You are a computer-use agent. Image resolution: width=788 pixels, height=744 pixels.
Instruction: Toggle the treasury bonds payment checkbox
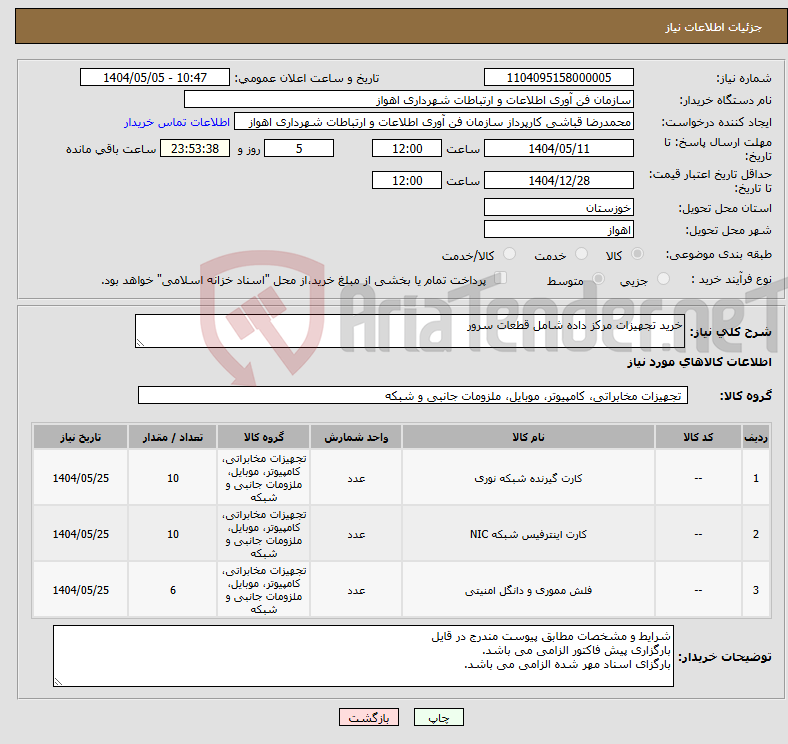(x=501, y=278)
